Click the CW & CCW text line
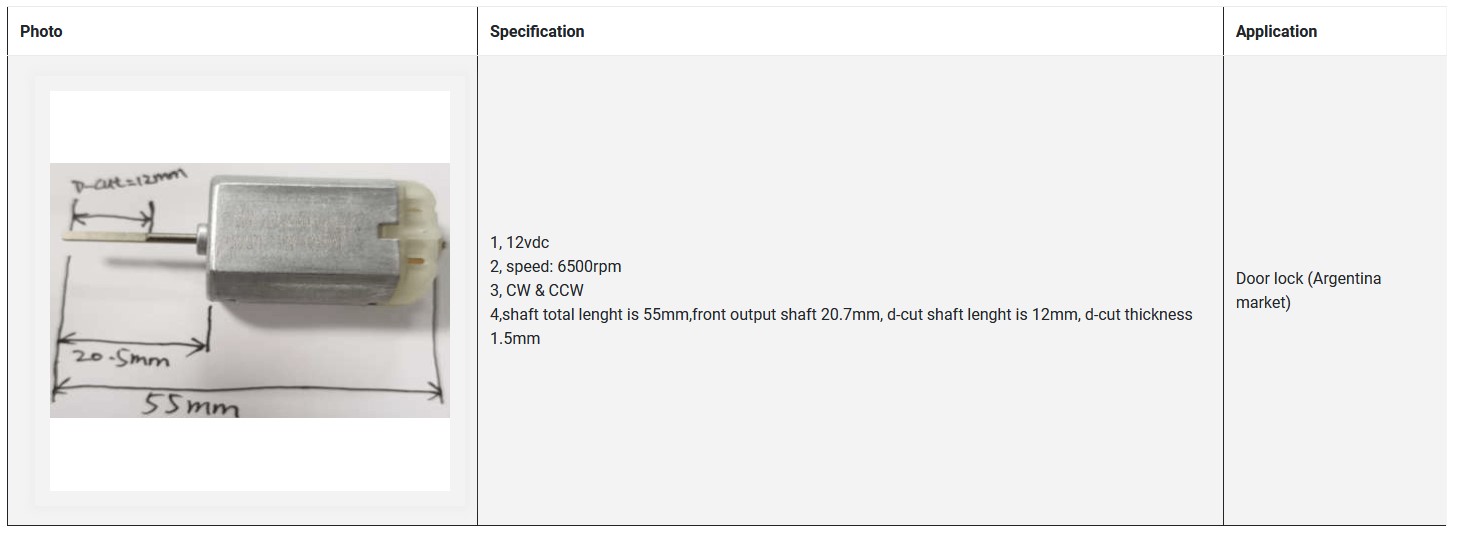 (536, 290)
